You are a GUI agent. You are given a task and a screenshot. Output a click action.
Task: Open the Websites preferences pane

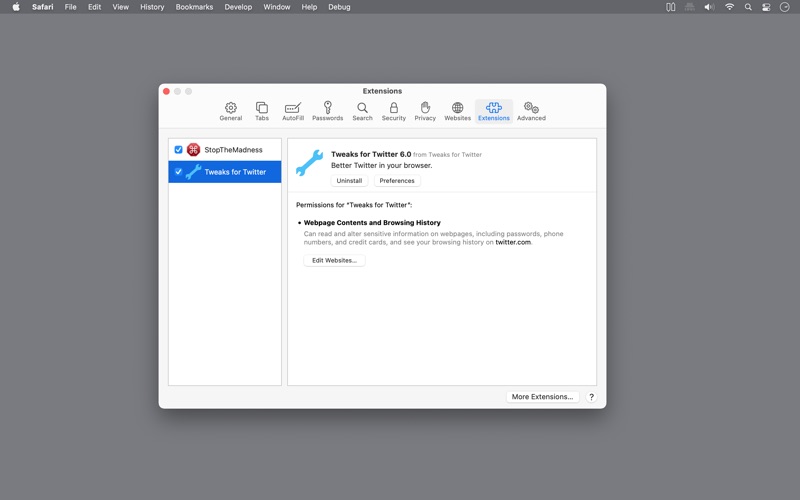pos(457,111)
